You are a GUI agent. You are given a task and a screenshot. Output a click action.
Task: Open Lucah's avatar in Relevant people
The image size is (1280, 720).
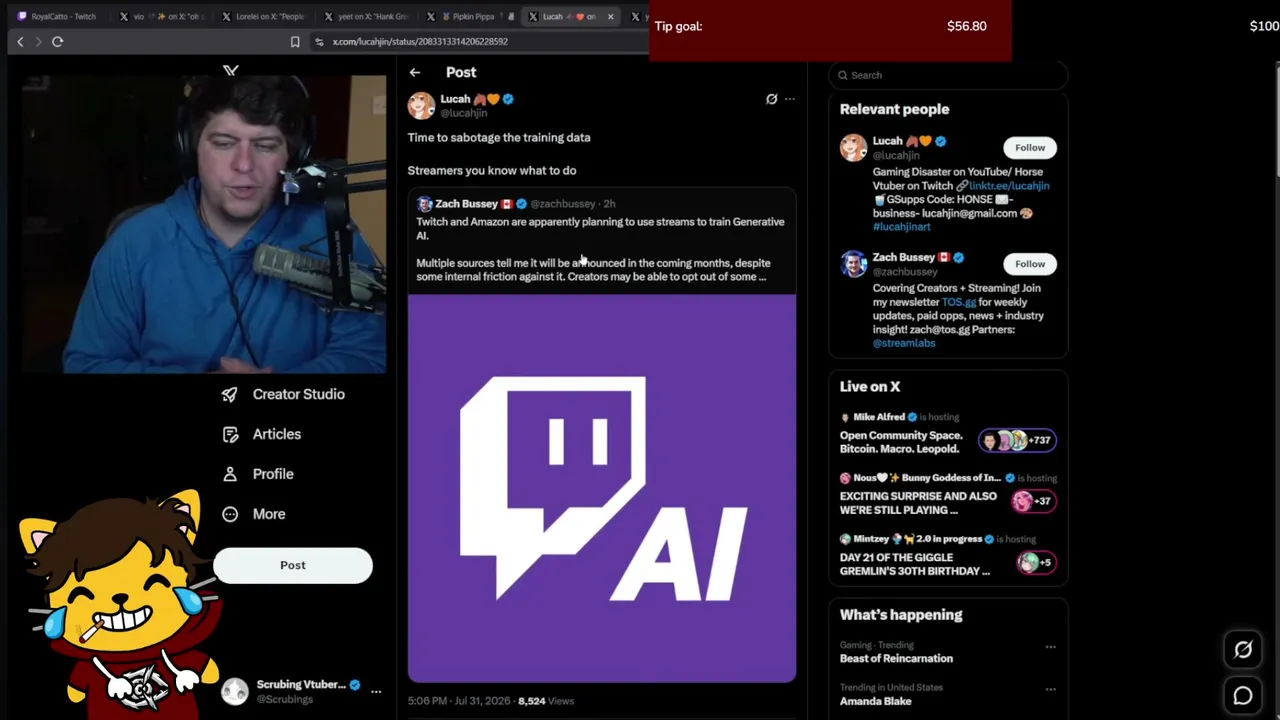pos(853,148)
